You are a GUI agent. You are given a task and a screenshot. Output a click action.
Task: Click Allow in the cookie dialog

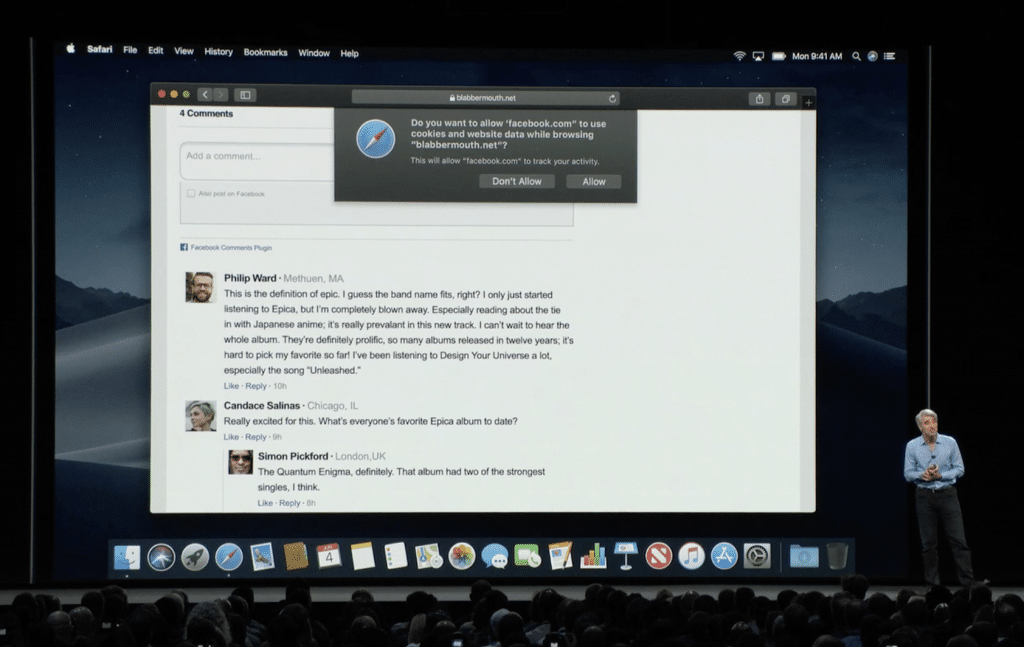[594, 181]
